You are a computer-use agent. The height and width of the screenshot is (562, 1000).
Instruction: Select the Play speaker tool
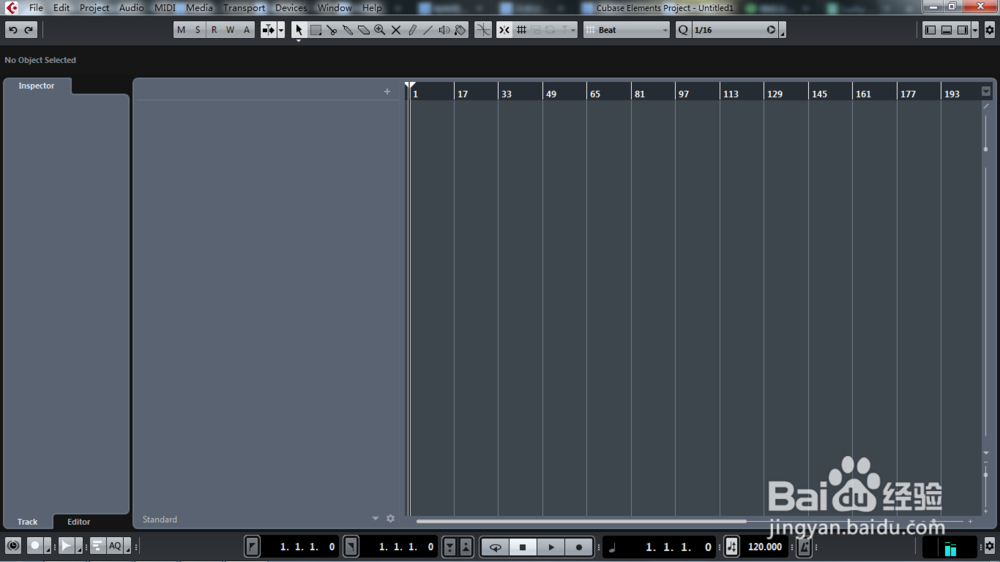click(x=444, y=30)
